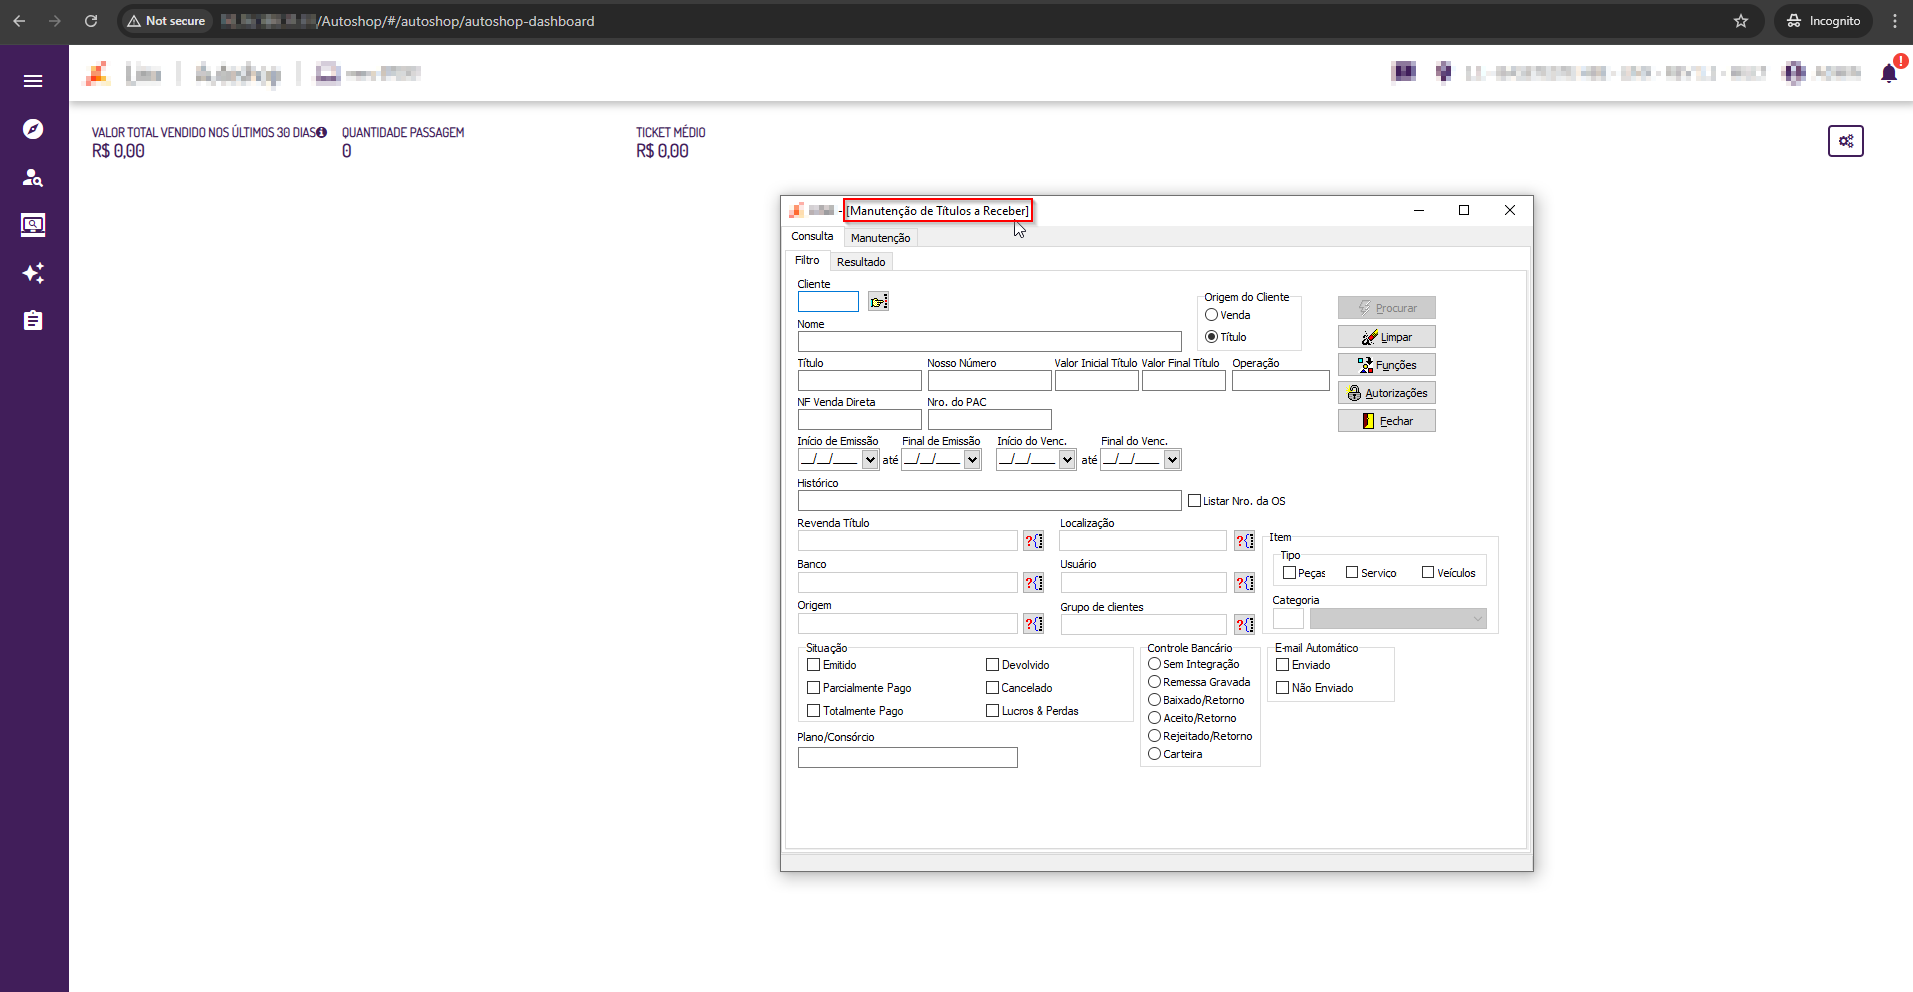Open lookup for Grupo de clientes field
The width and height of the screenshot is (1913, 992).
pyautogui.click(x=1244, y=625)
